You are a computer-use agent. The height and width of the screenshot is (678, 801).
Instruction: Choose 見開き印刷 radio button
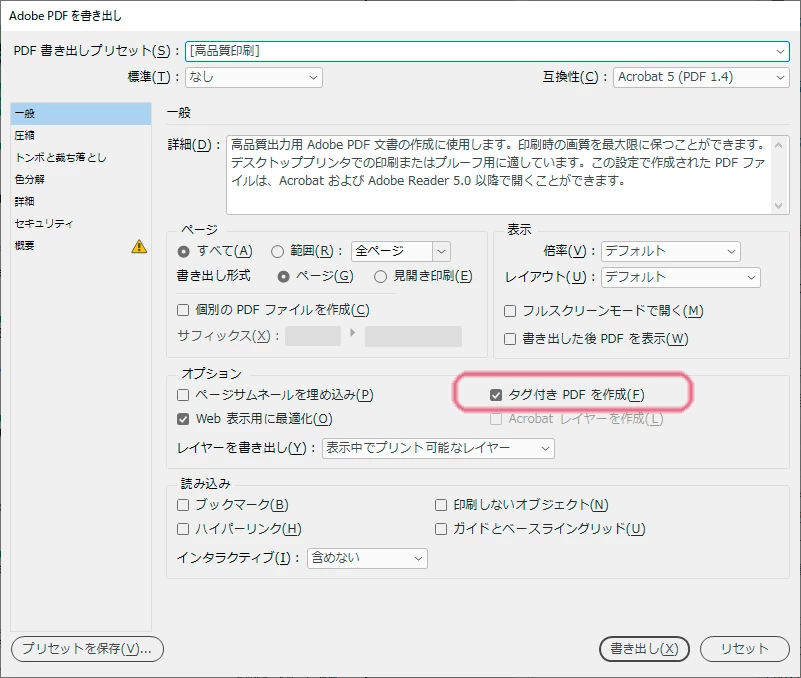pos(380,277)
